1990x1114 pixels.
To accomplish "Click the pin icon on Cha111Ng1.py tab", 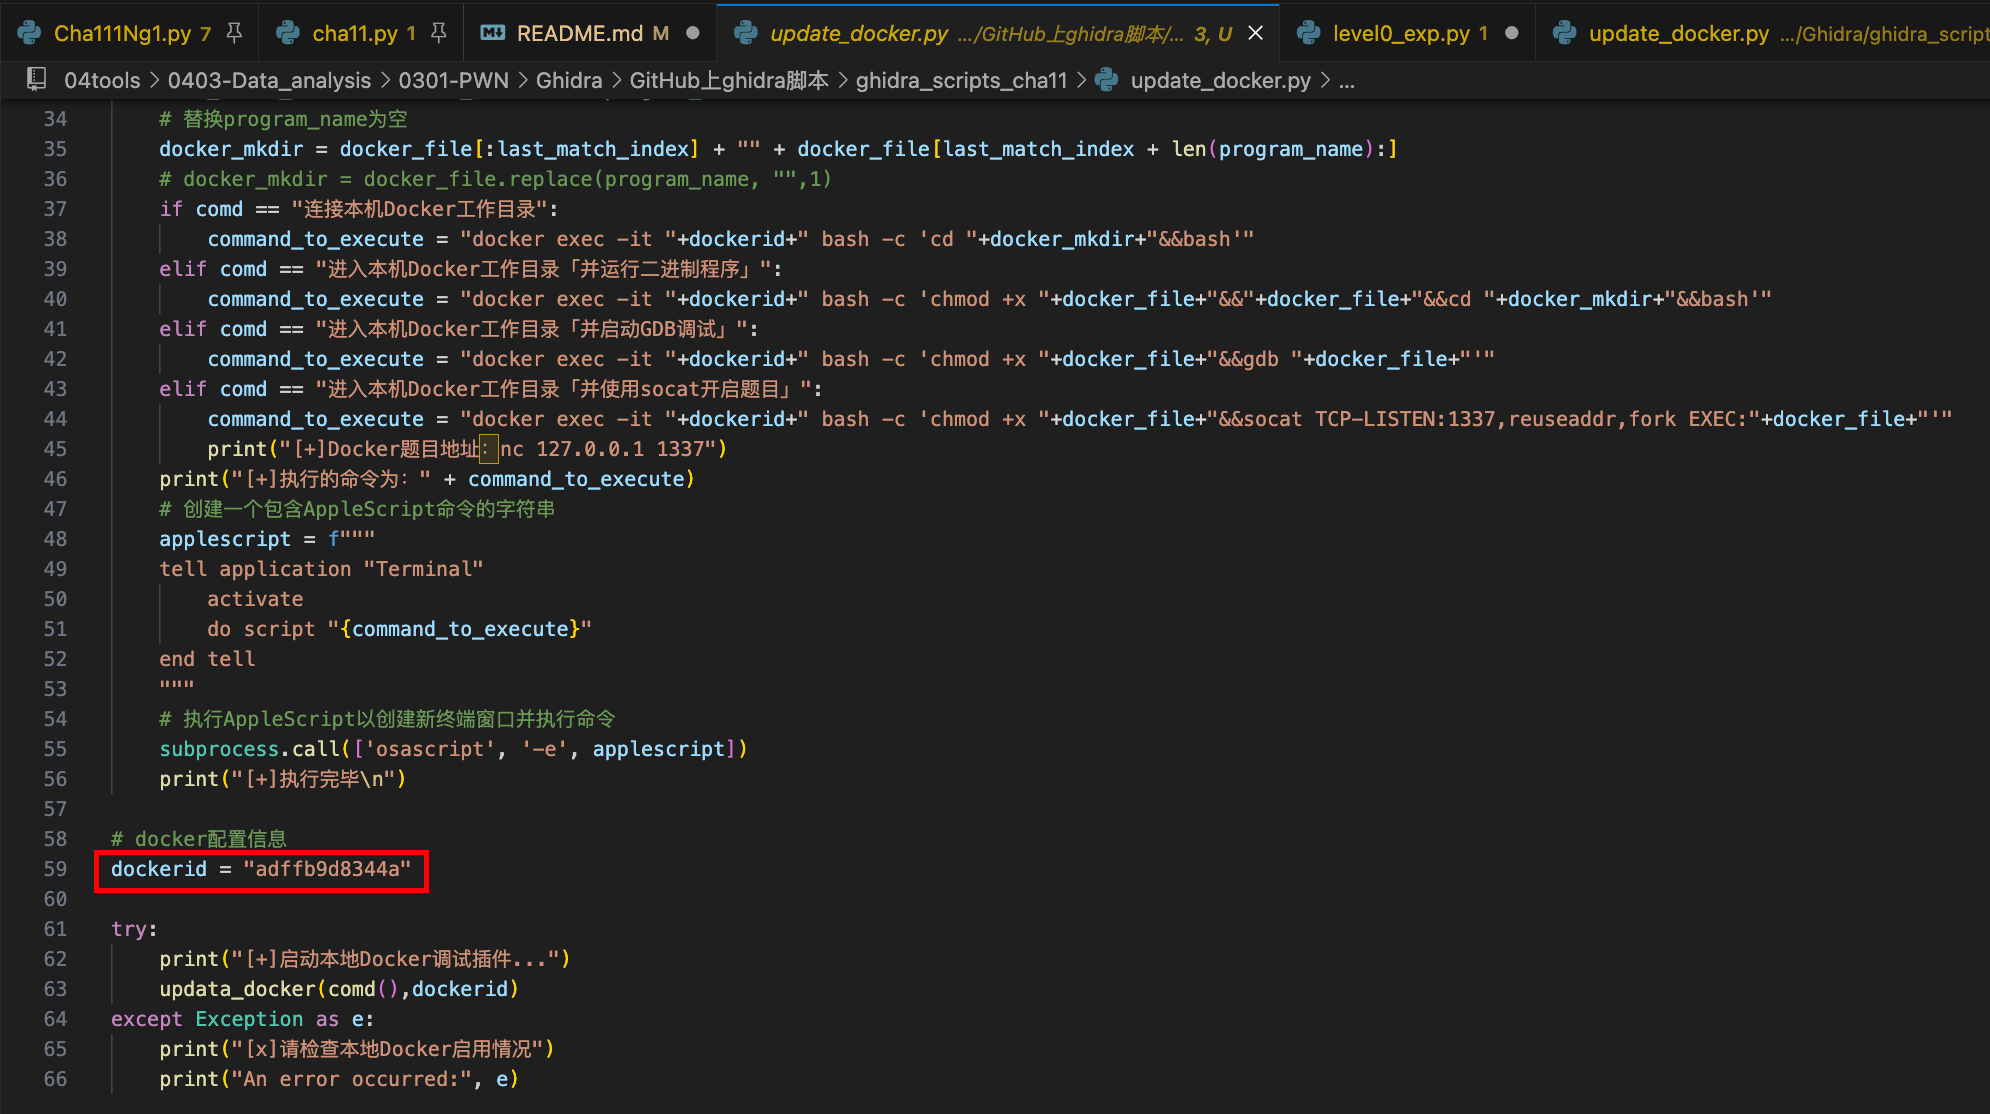I will pyautogui.click(x=234, y=33).
